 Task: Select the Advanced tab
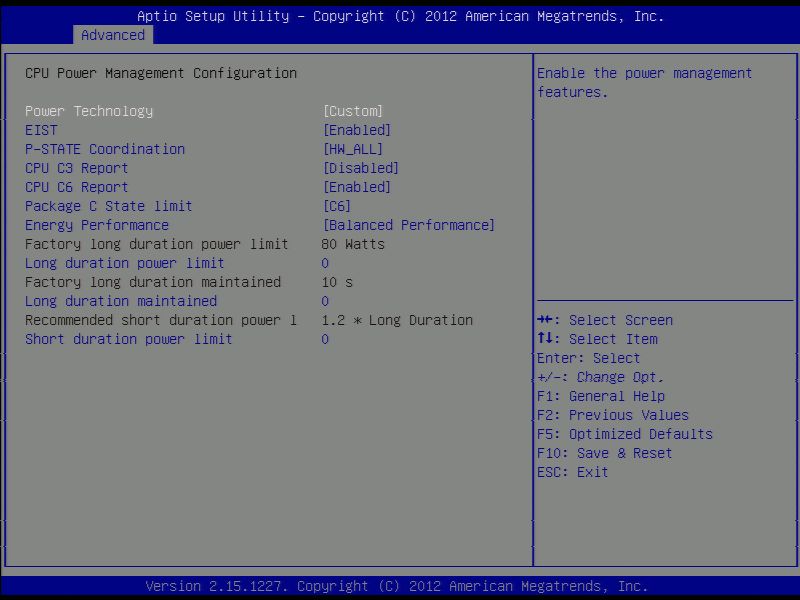(113, 35)
